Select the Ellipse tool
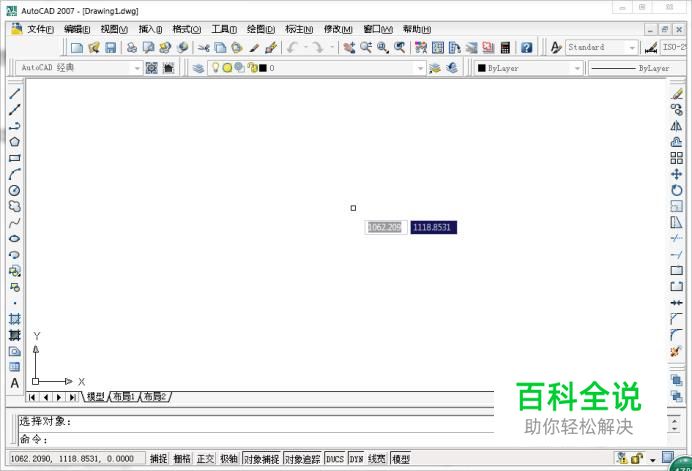 [15, 238]
